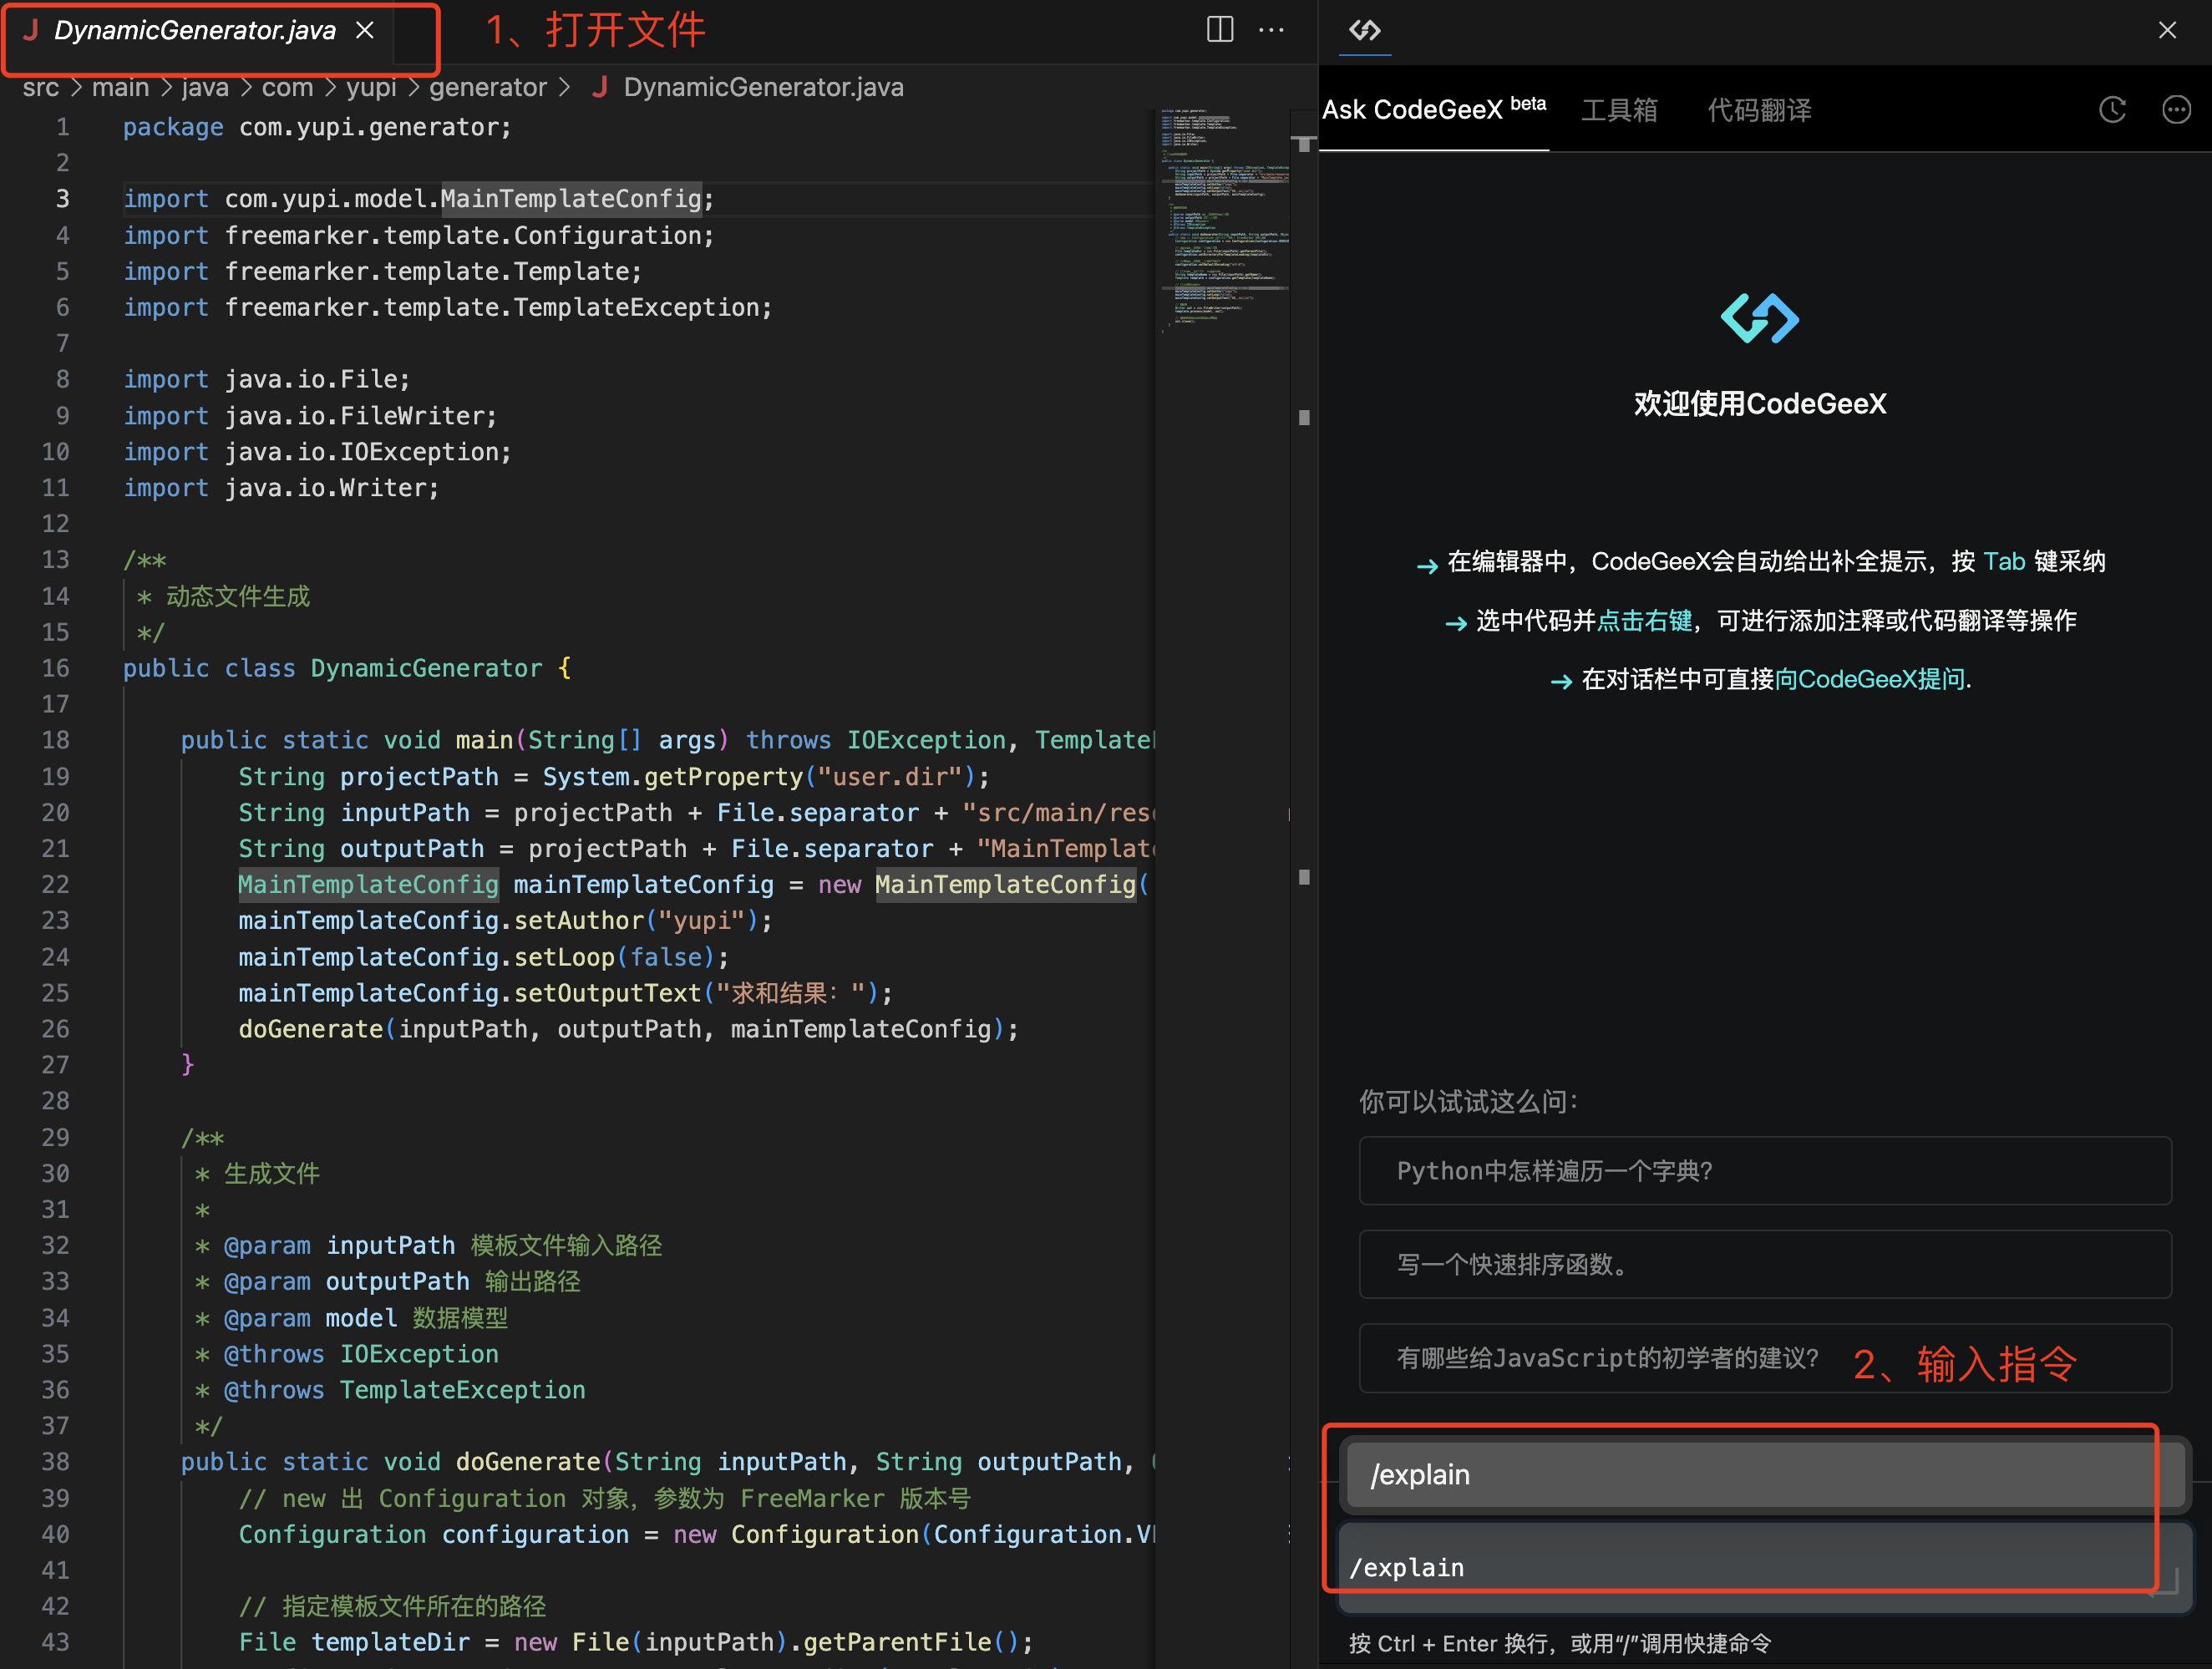
Task: Close the DynamicGenerator.java editor tab
Action: (365, 31)
